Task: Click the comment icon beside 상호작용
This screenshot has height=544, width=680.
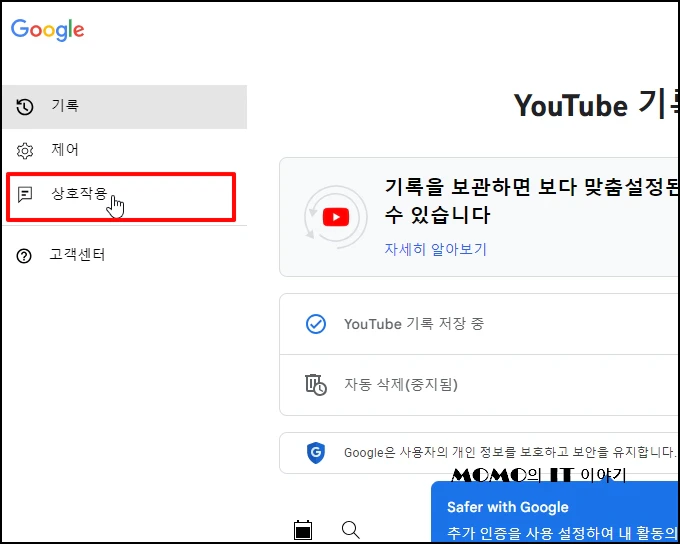Action: pos(25,194)
